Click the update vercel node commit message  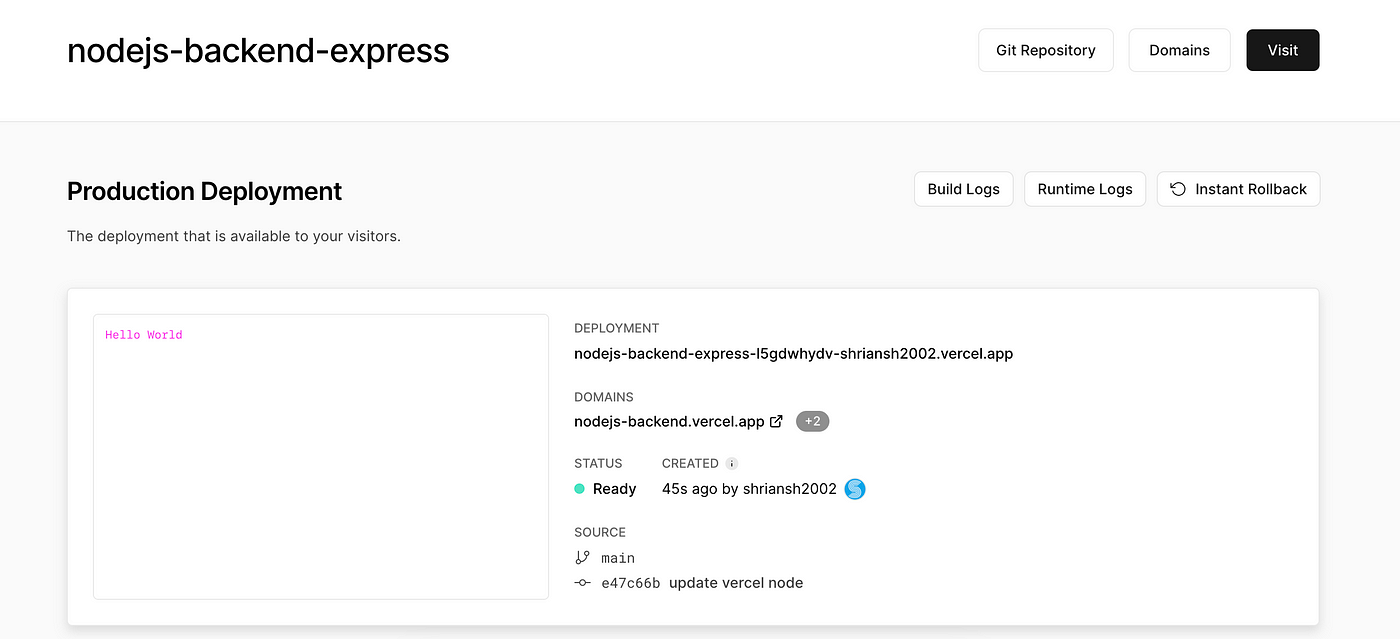736,583
